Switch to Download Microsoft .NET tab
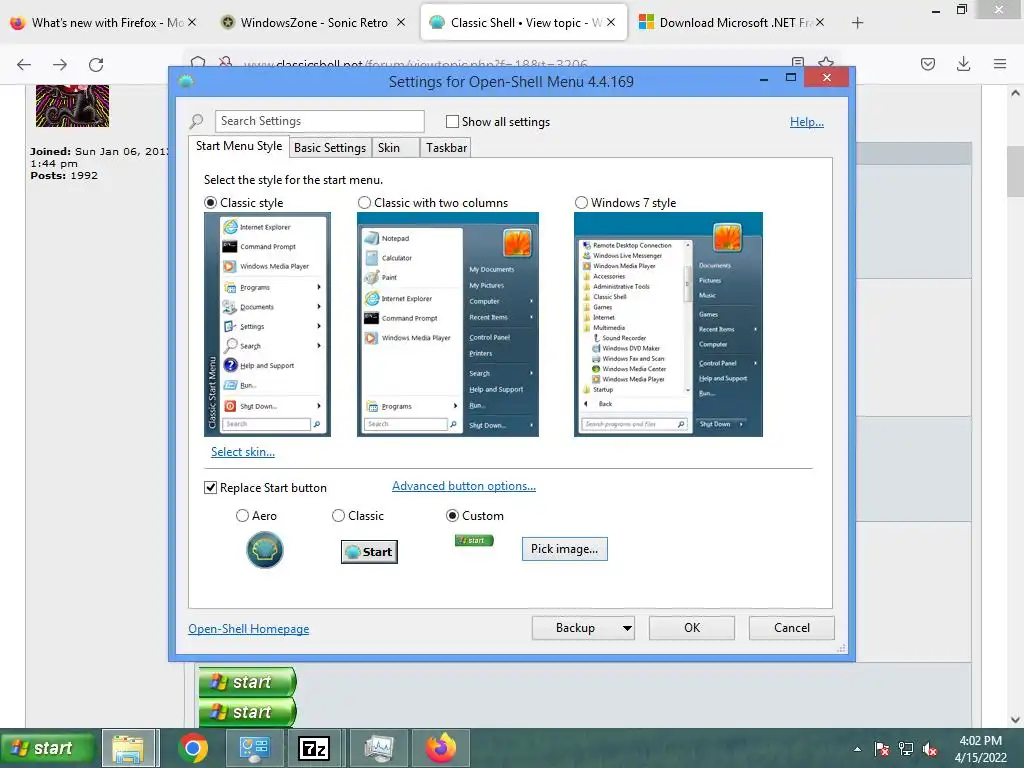The height and width of the screenshot is (768, 1024). [x=731, y=22]
